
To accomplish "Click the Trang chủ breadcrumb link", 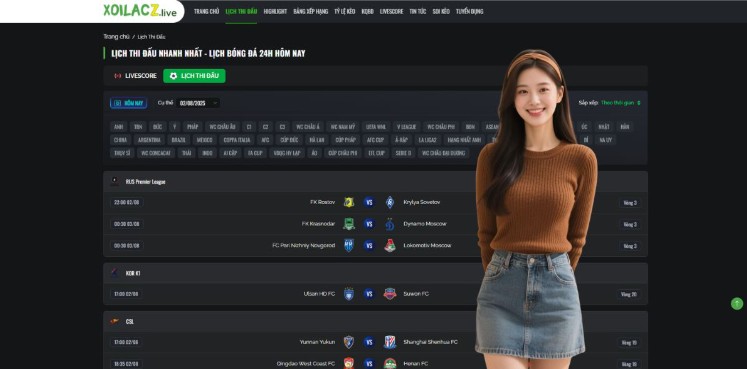I will tap(116, 37).
